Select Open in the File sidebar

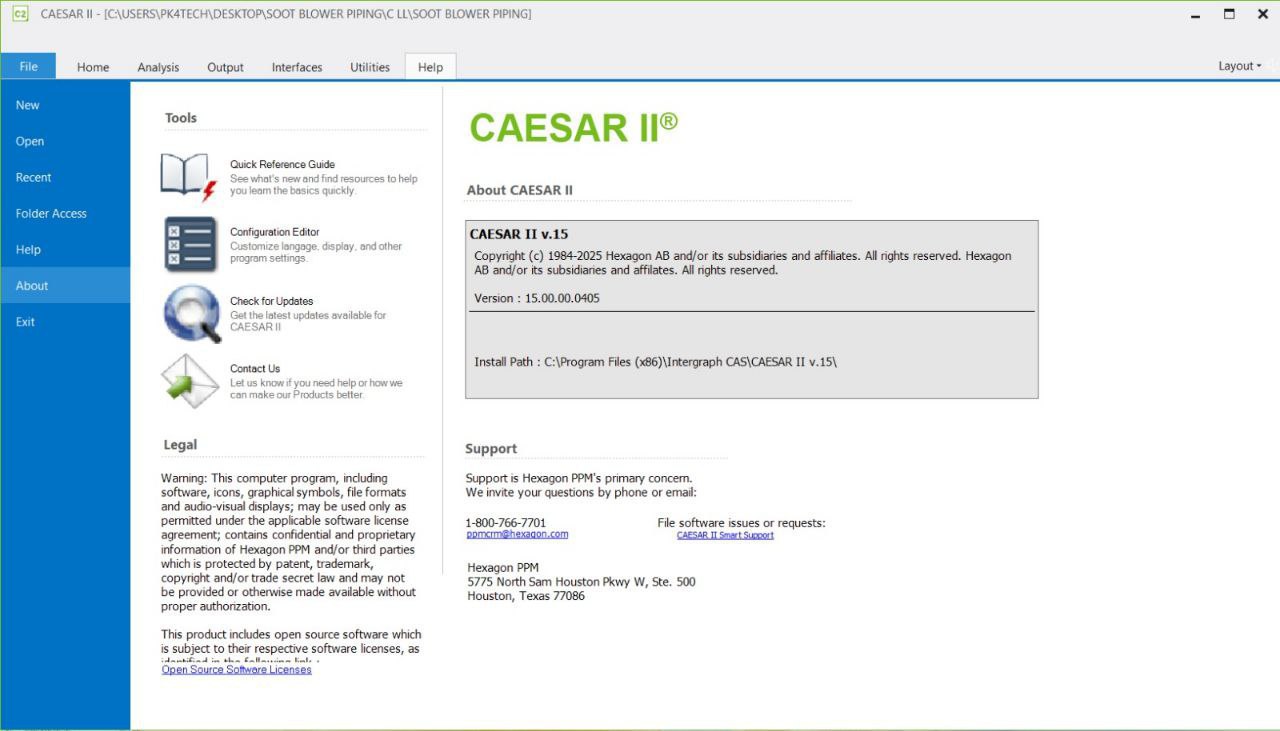[x=30, y=141]
